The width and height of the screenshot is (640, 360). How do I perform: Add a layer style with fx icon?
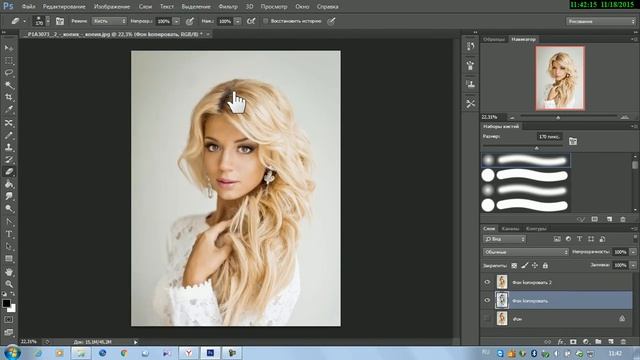pyautogui.click(x=561, y=342)
